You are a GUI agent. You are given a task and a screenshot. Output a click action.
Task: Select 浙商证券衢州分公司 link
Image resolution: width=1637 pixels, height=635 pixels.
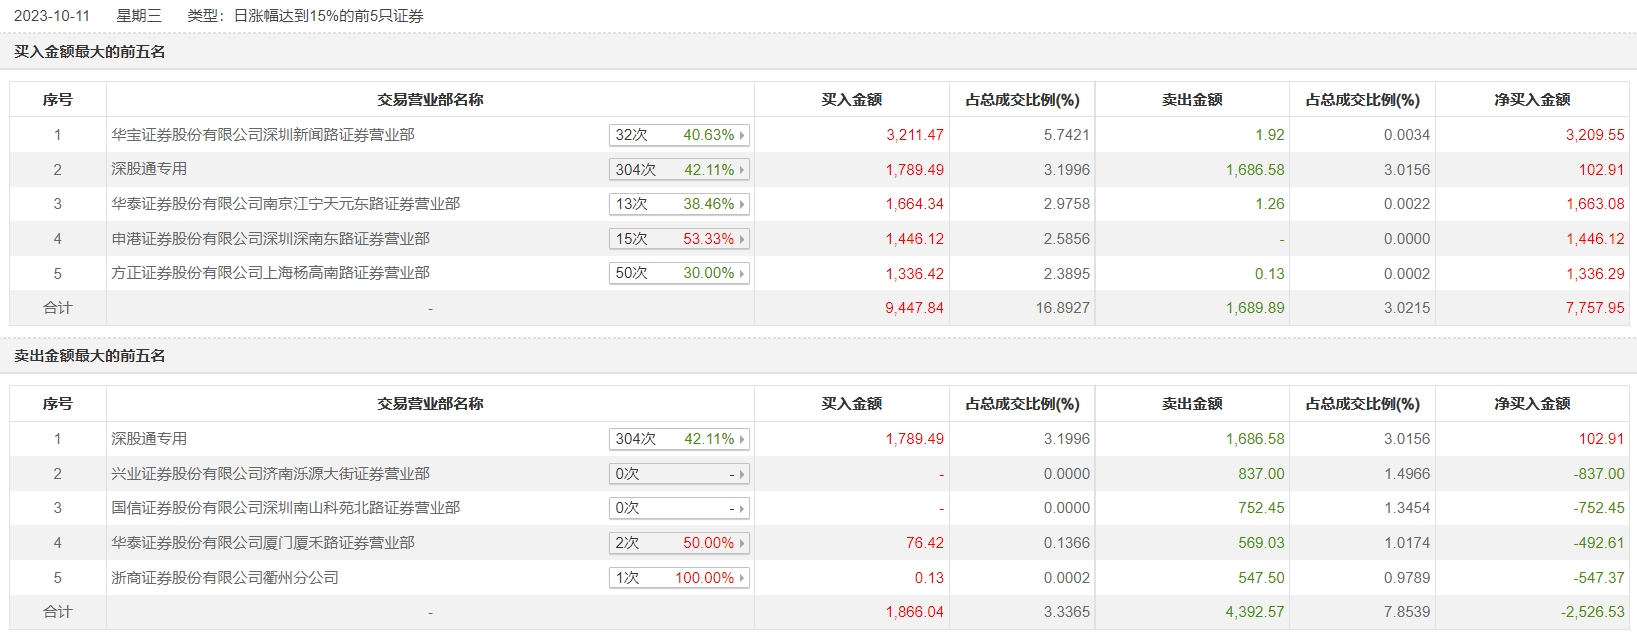pos(224,578)
